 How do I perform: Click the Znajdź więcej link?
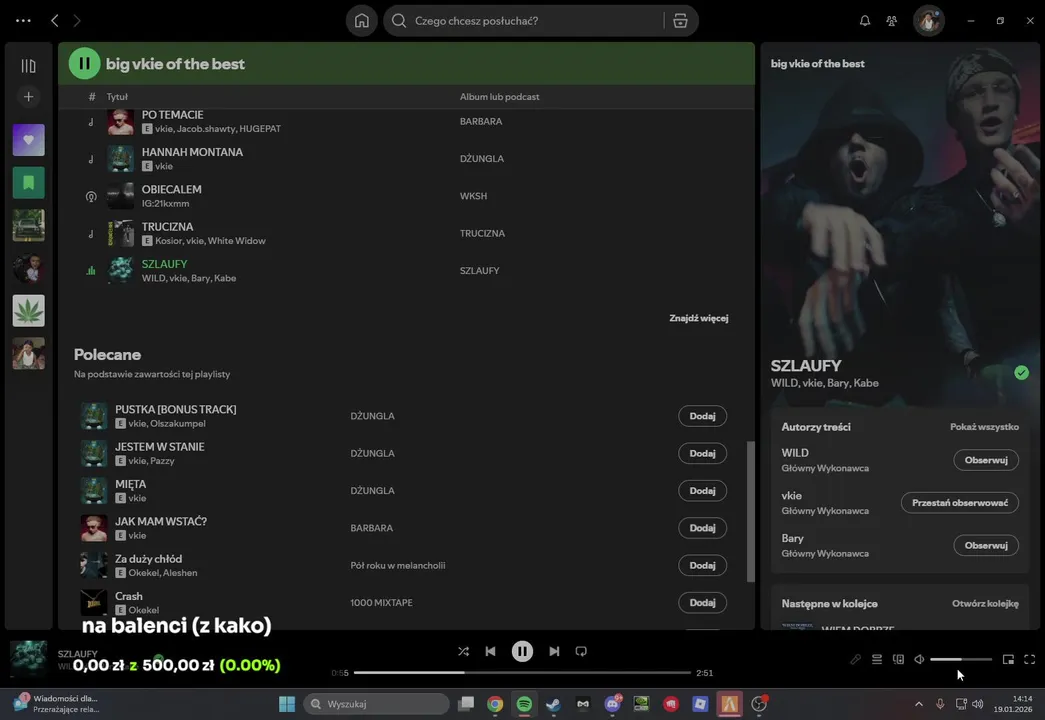tap(698, 318)
